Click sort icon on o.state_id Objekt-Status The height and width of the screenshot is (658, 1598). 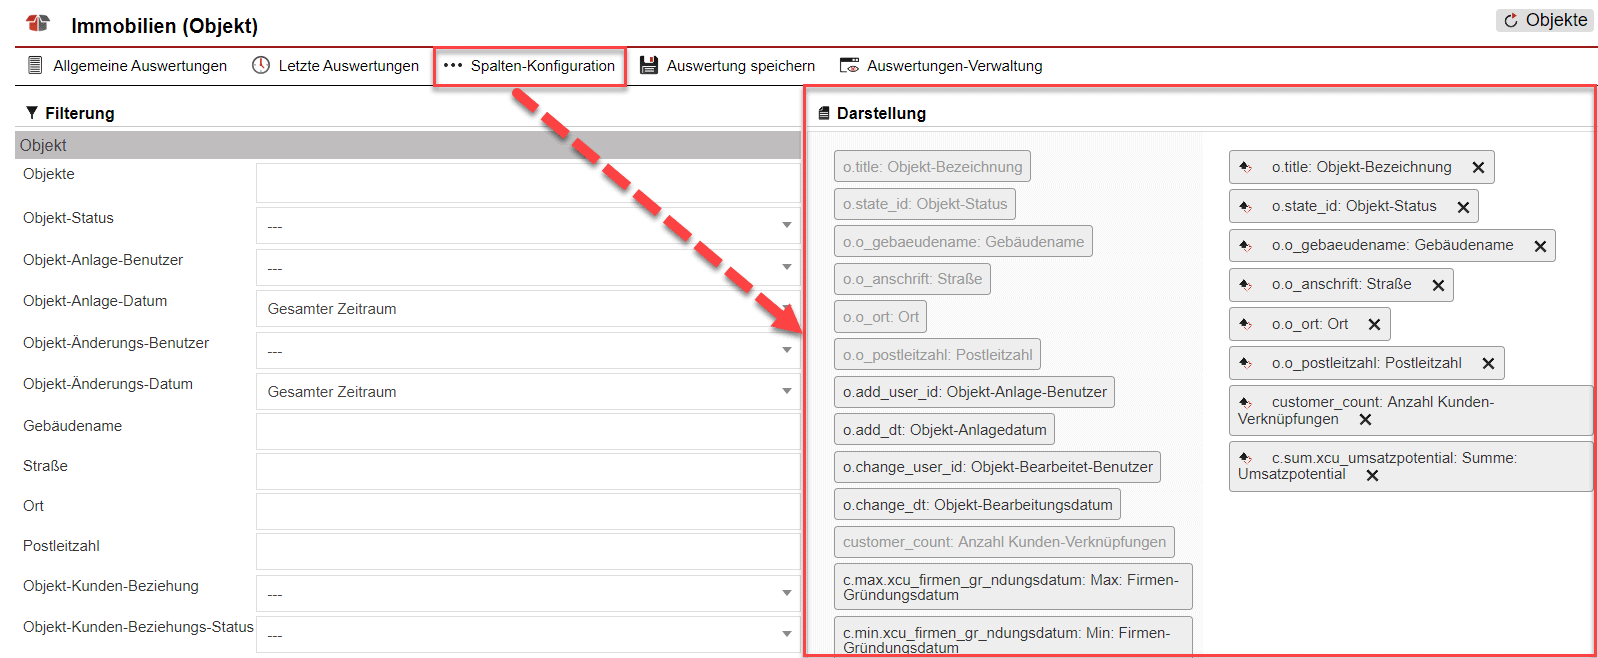coord(1245,207)
